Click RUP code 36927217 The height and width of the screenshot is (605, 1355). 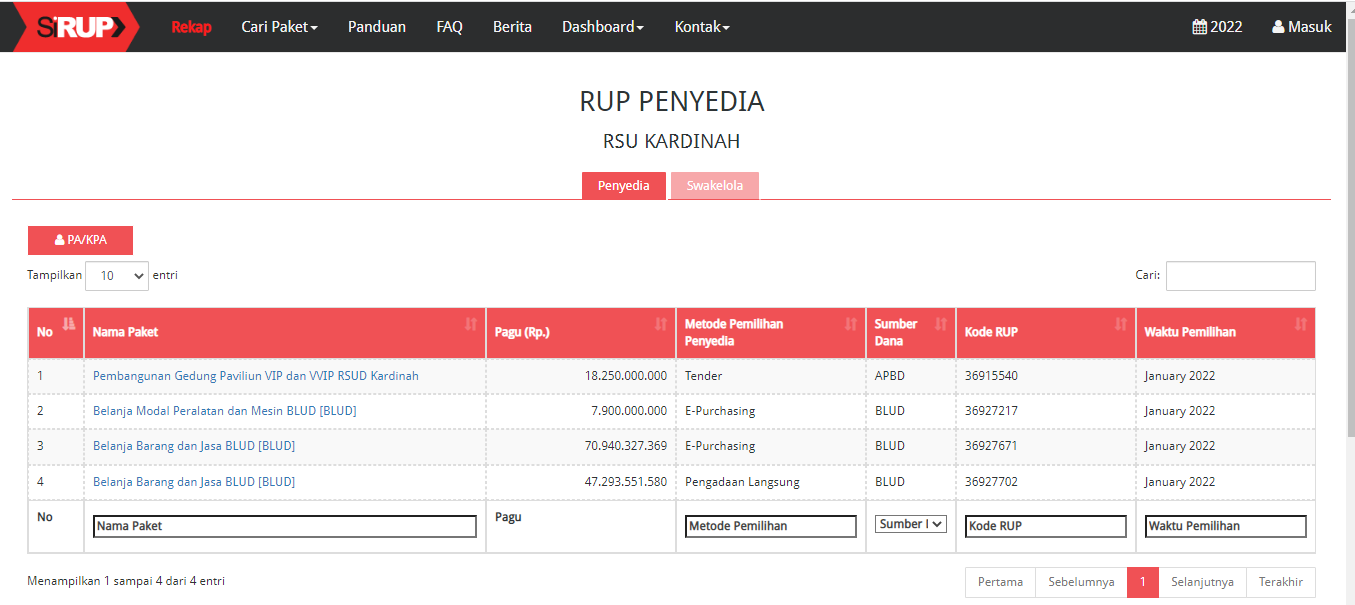(991, 411)
